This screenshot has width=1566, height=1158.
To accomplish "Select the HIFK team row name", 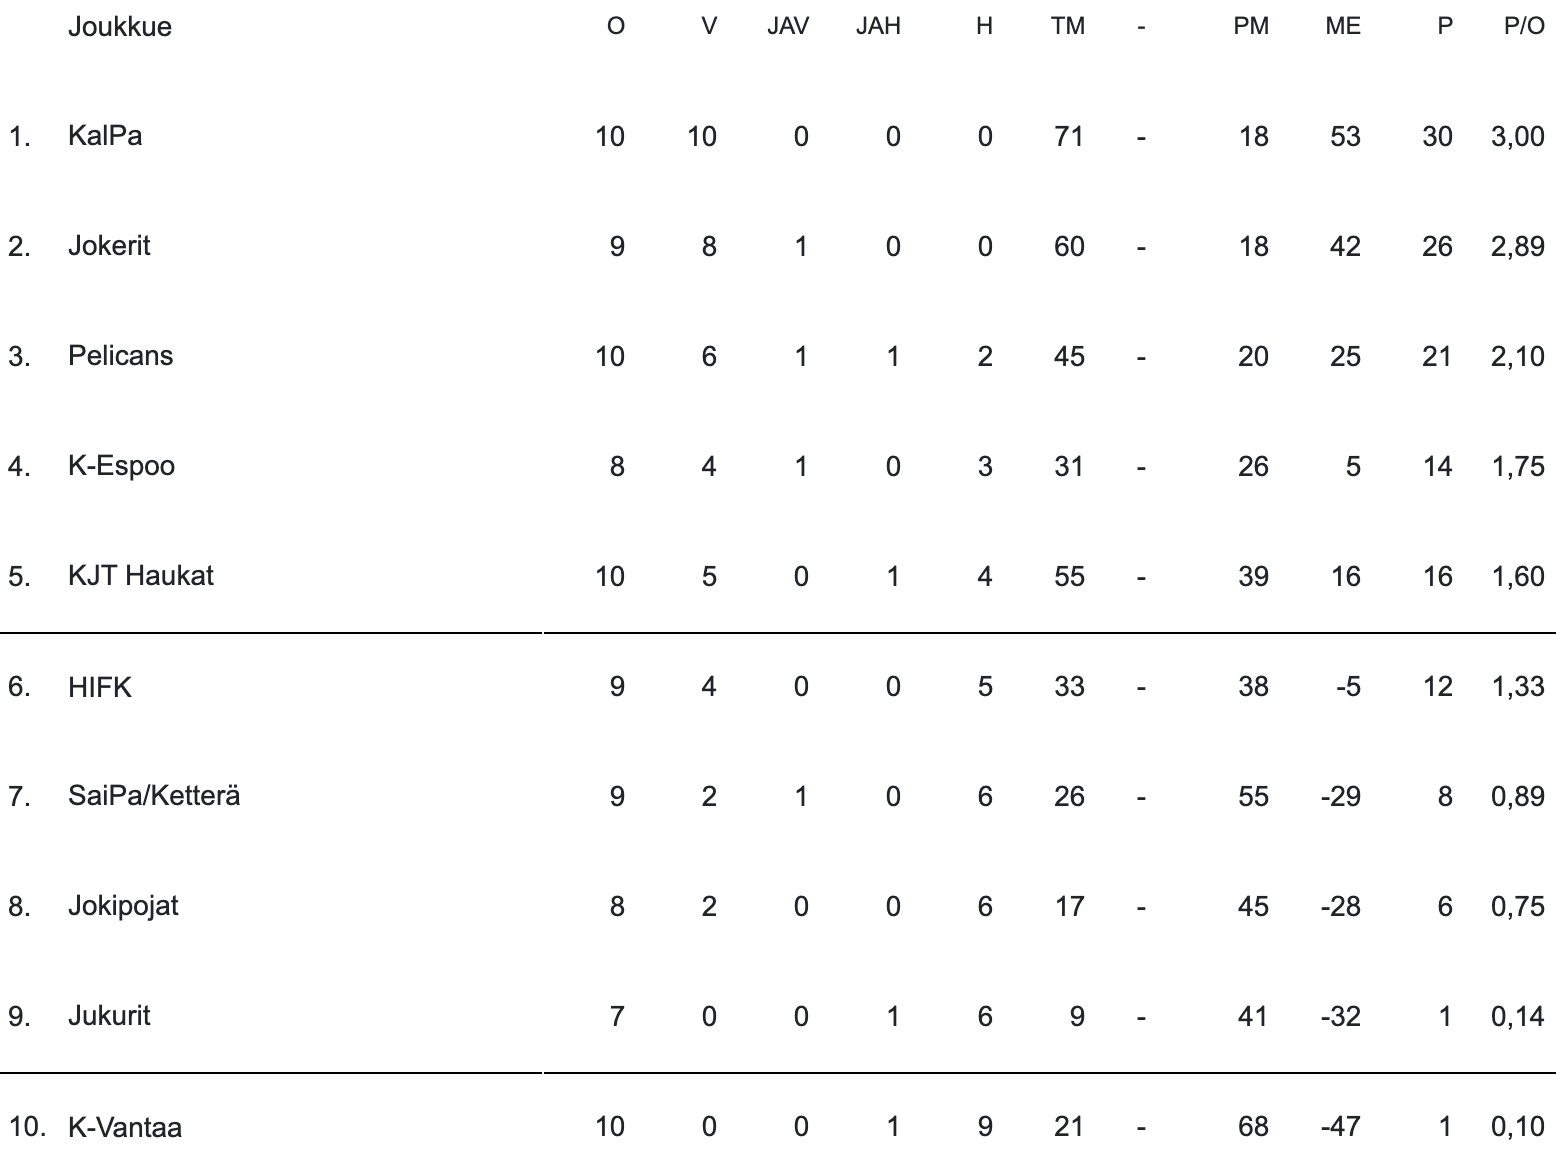I will pyautogui.click(x=100, y=687).
